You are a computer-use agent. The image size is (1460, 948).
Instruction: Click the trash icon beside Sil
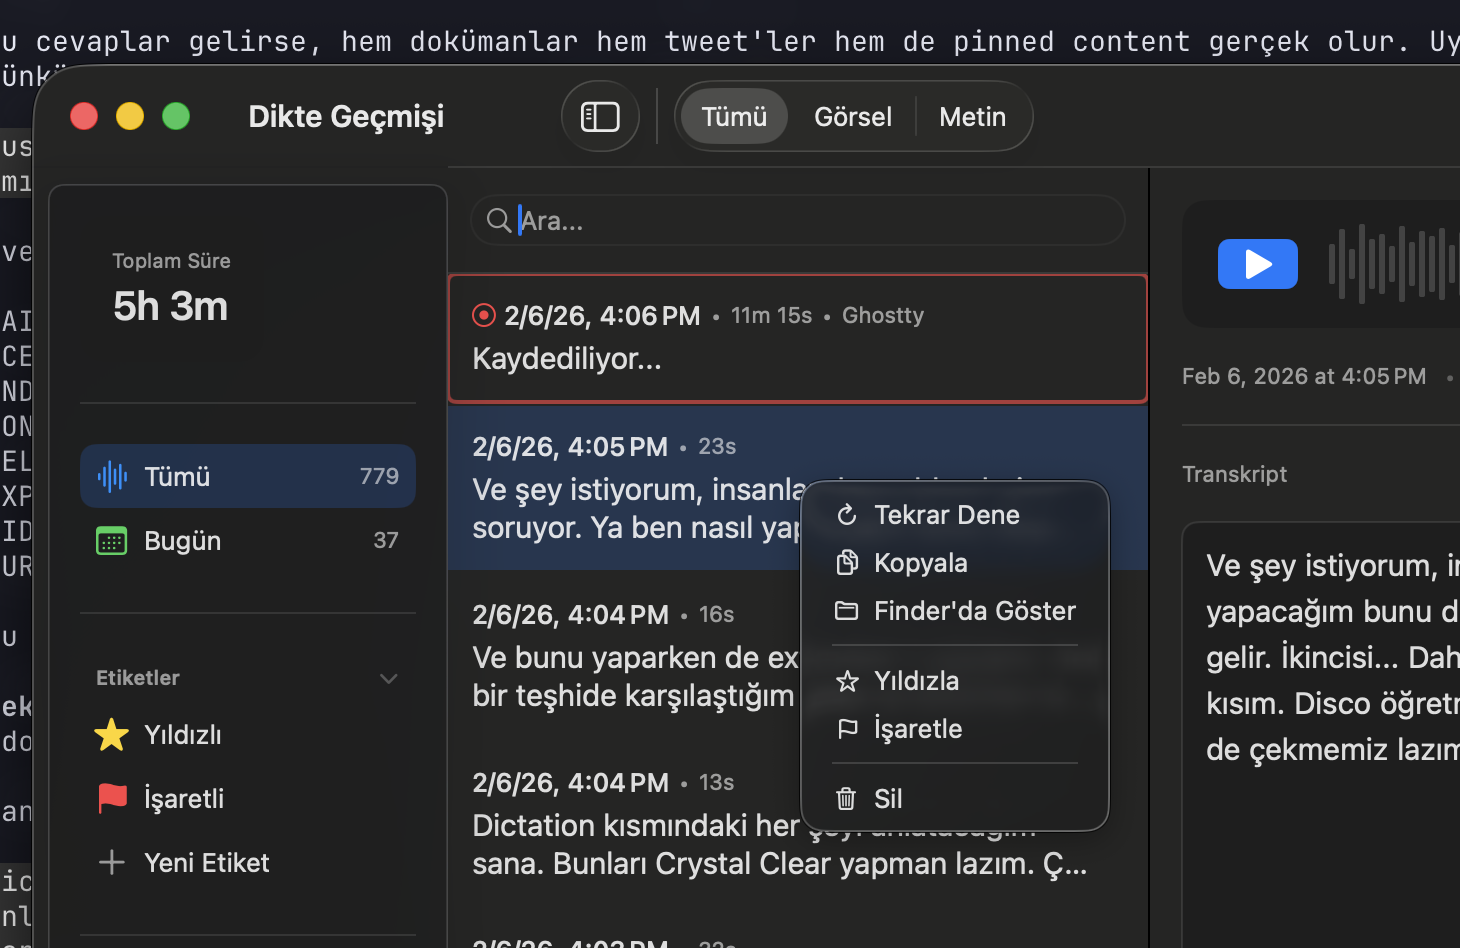pos(846,798)
